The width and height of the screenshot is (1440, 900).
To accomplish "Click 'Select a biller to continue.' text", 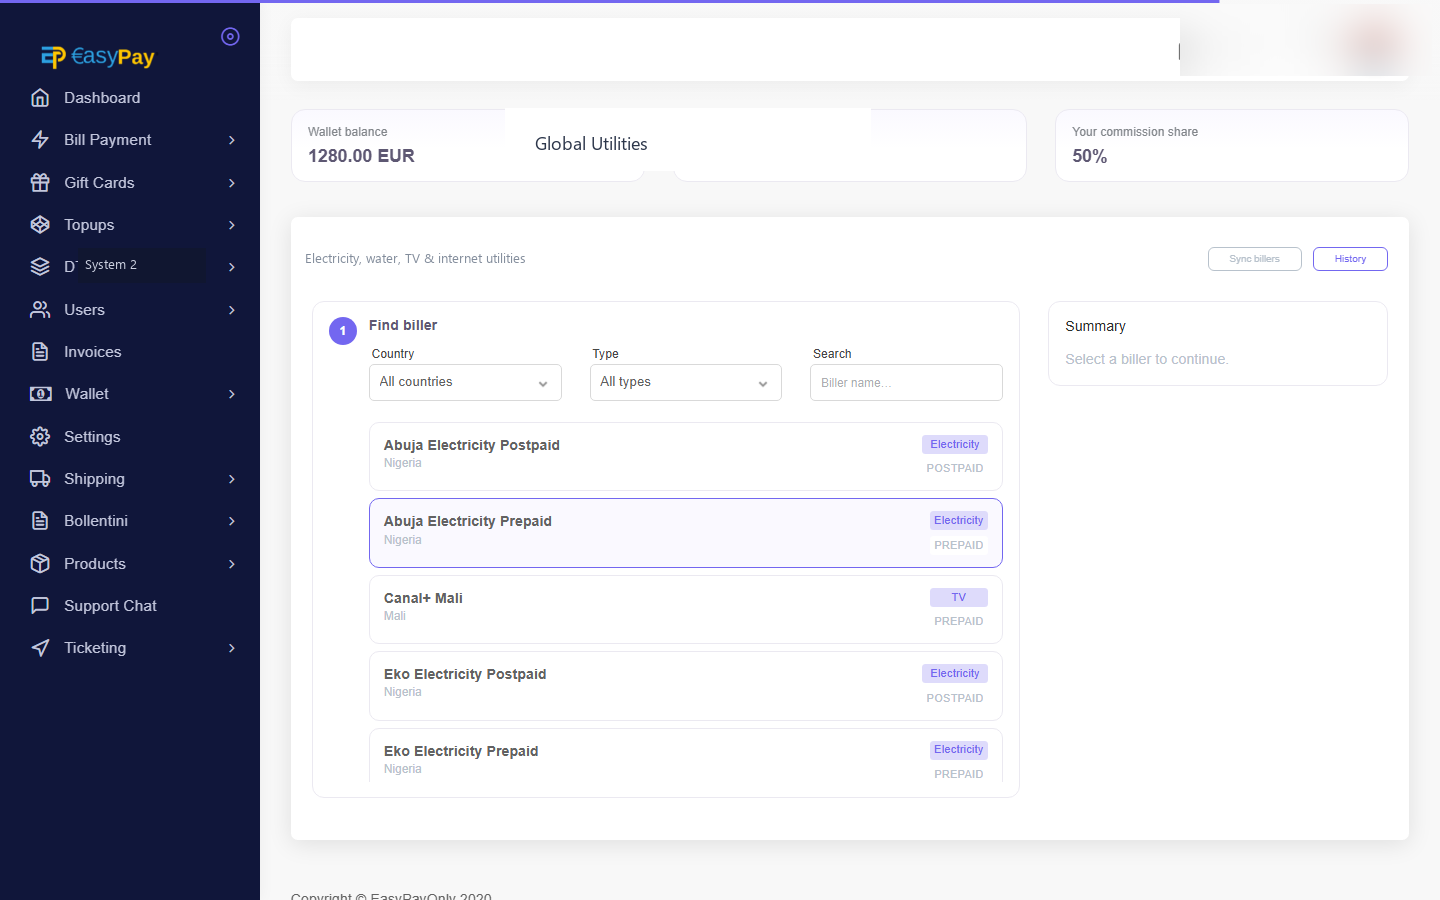I will tap(1147, 359).
